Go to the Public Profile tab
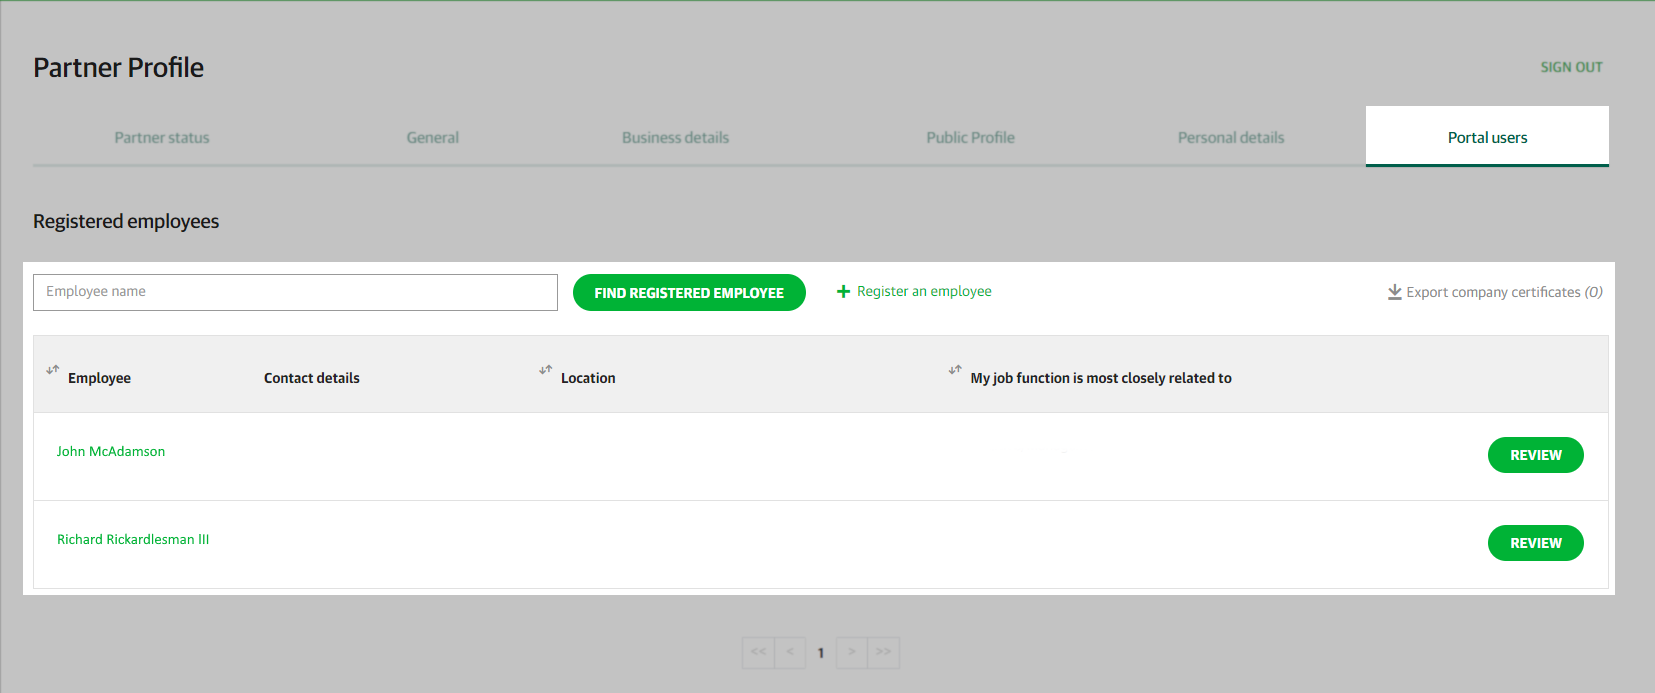1655x693 pixels. [x=970, y=137]
